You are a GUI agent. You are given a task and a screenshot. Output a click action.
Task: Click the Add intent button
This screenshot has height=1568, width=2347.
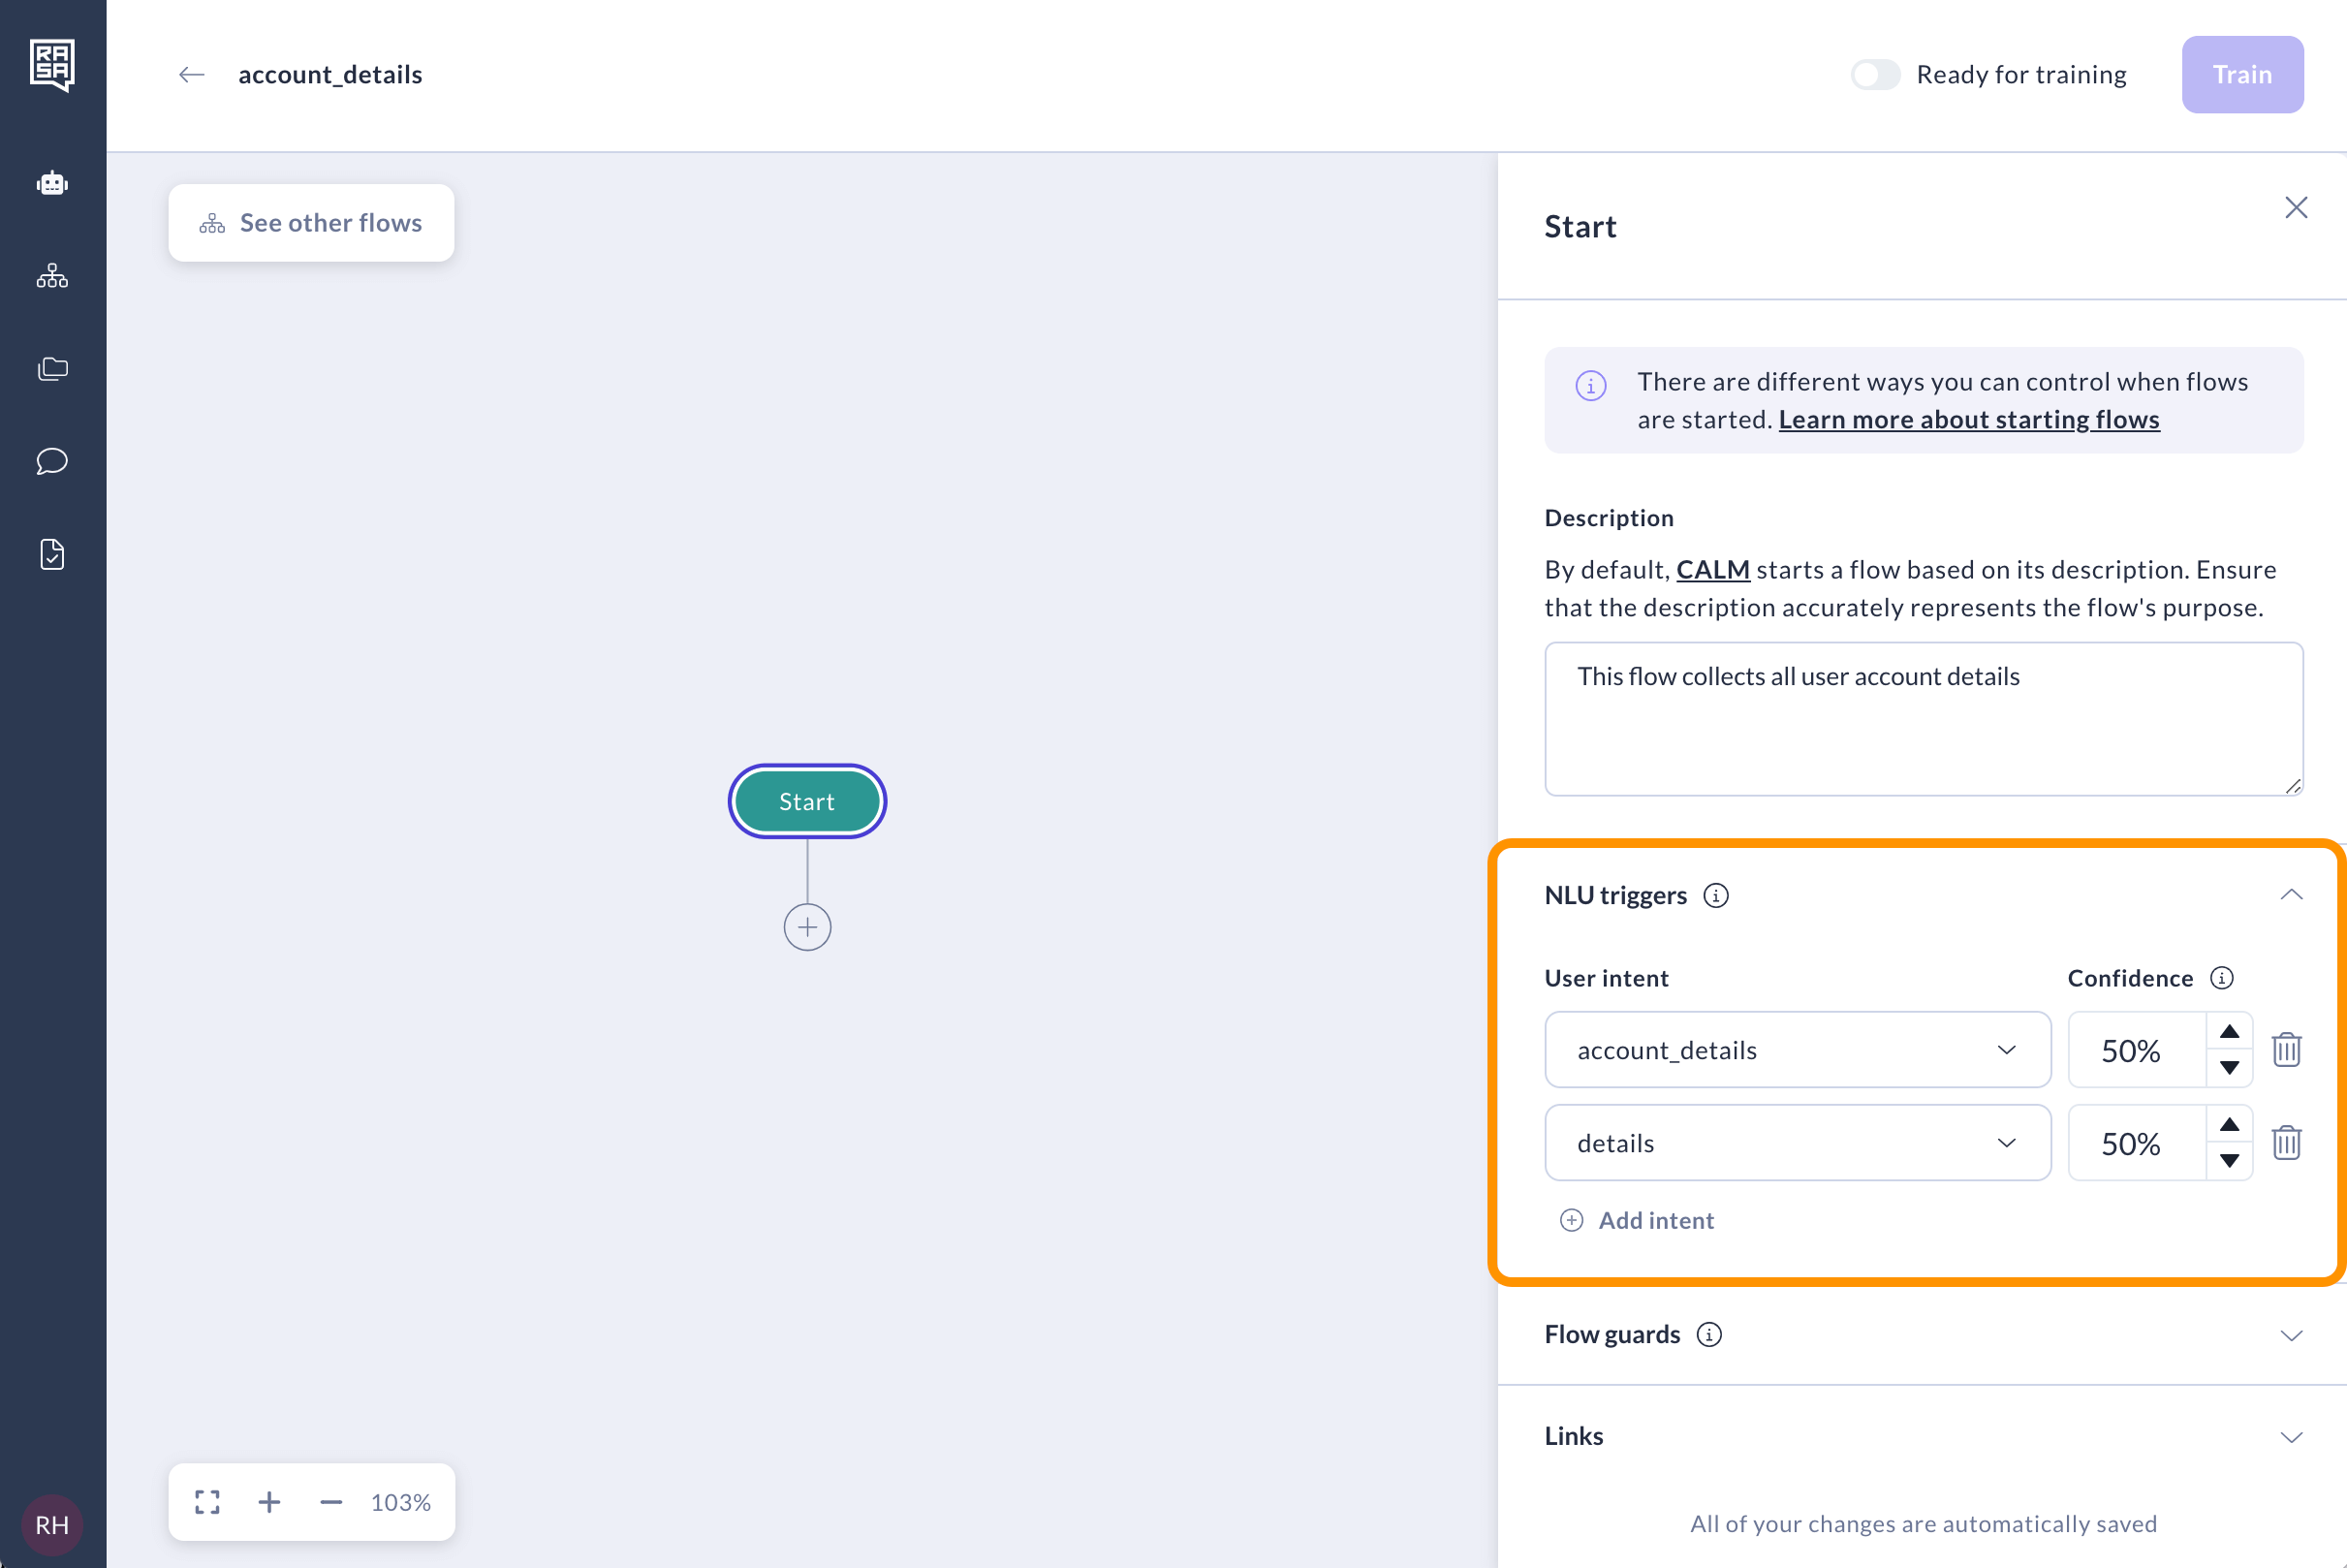1637,1220
